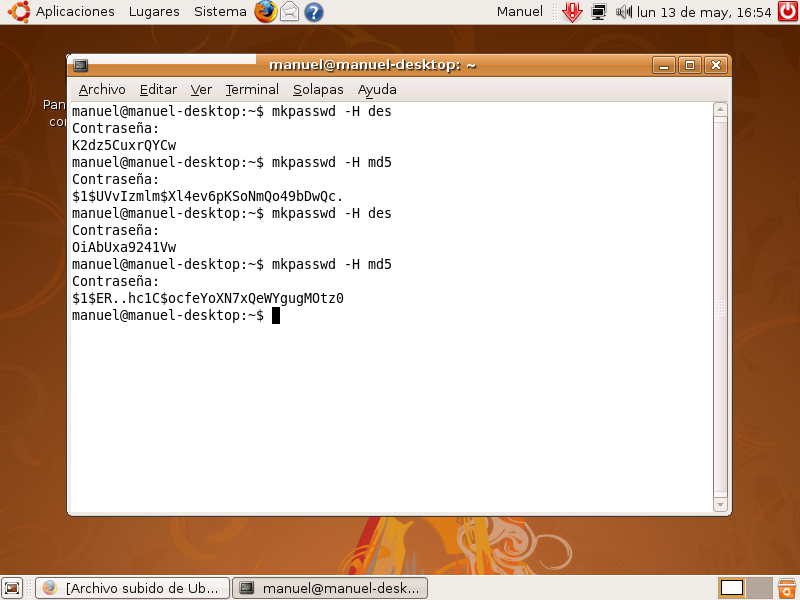Open the Terminal menu in the terminal window
Screen dimensions: 800x600
click(x=251, y=89)
